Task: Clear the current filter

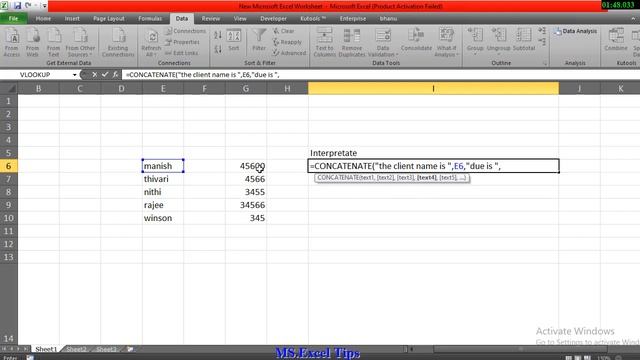Action: [284, 31]
